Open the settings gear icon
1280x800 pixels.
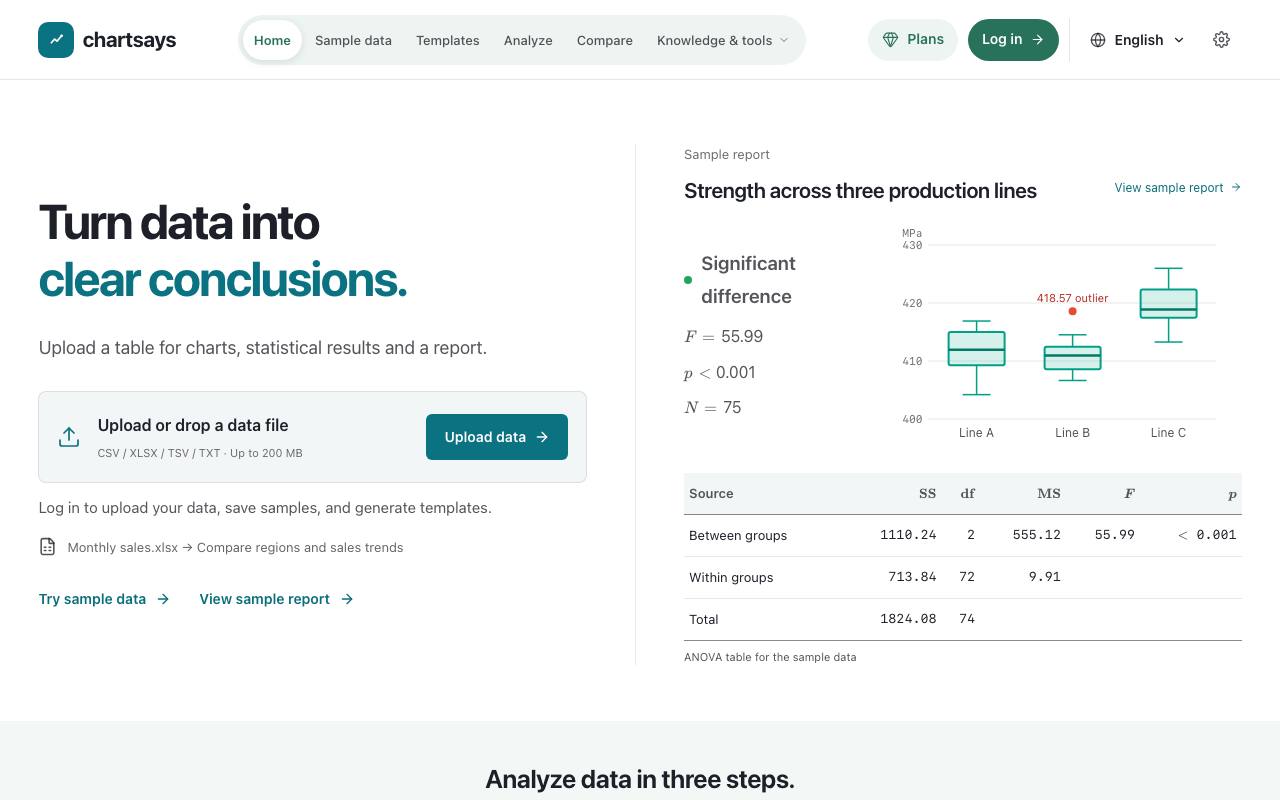[x=1221, y=40]
